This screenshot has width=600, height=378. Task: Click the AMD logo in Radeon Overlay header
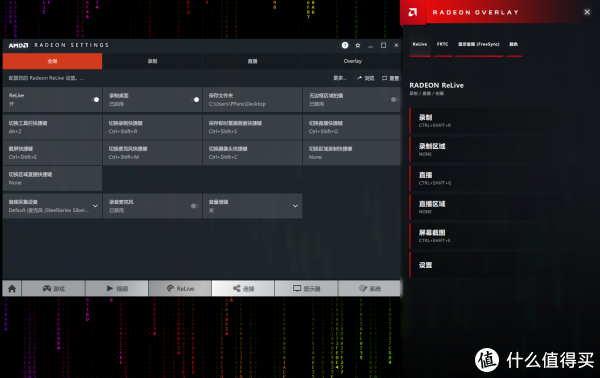[x=412, y=12]
